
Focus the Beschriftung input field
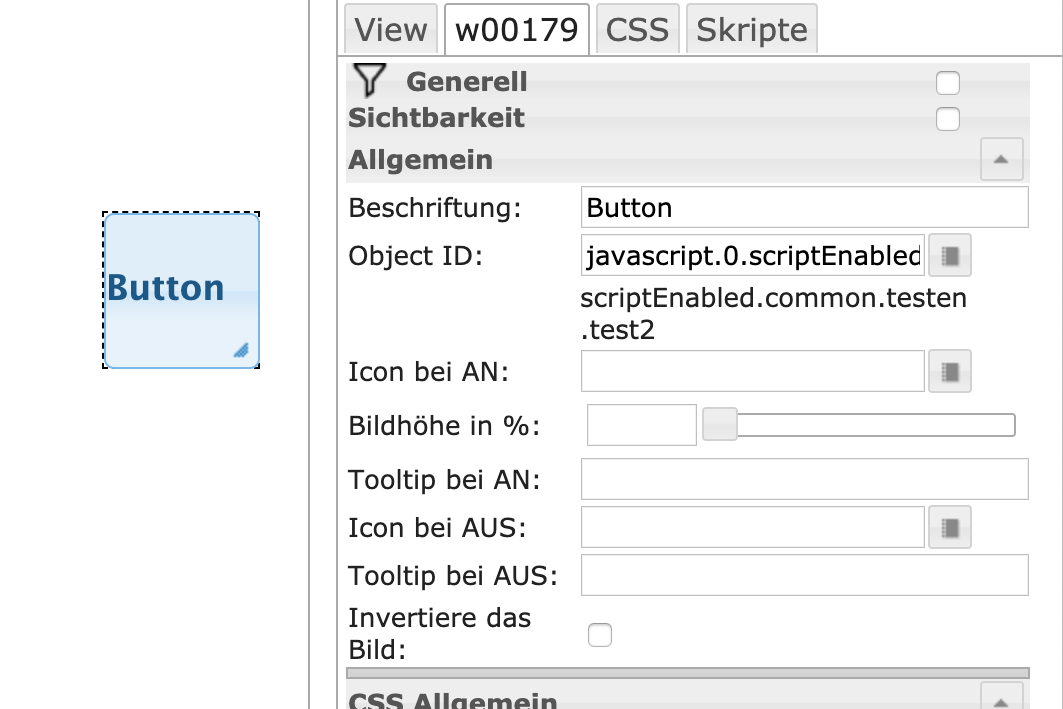click(x=805, y=207)
